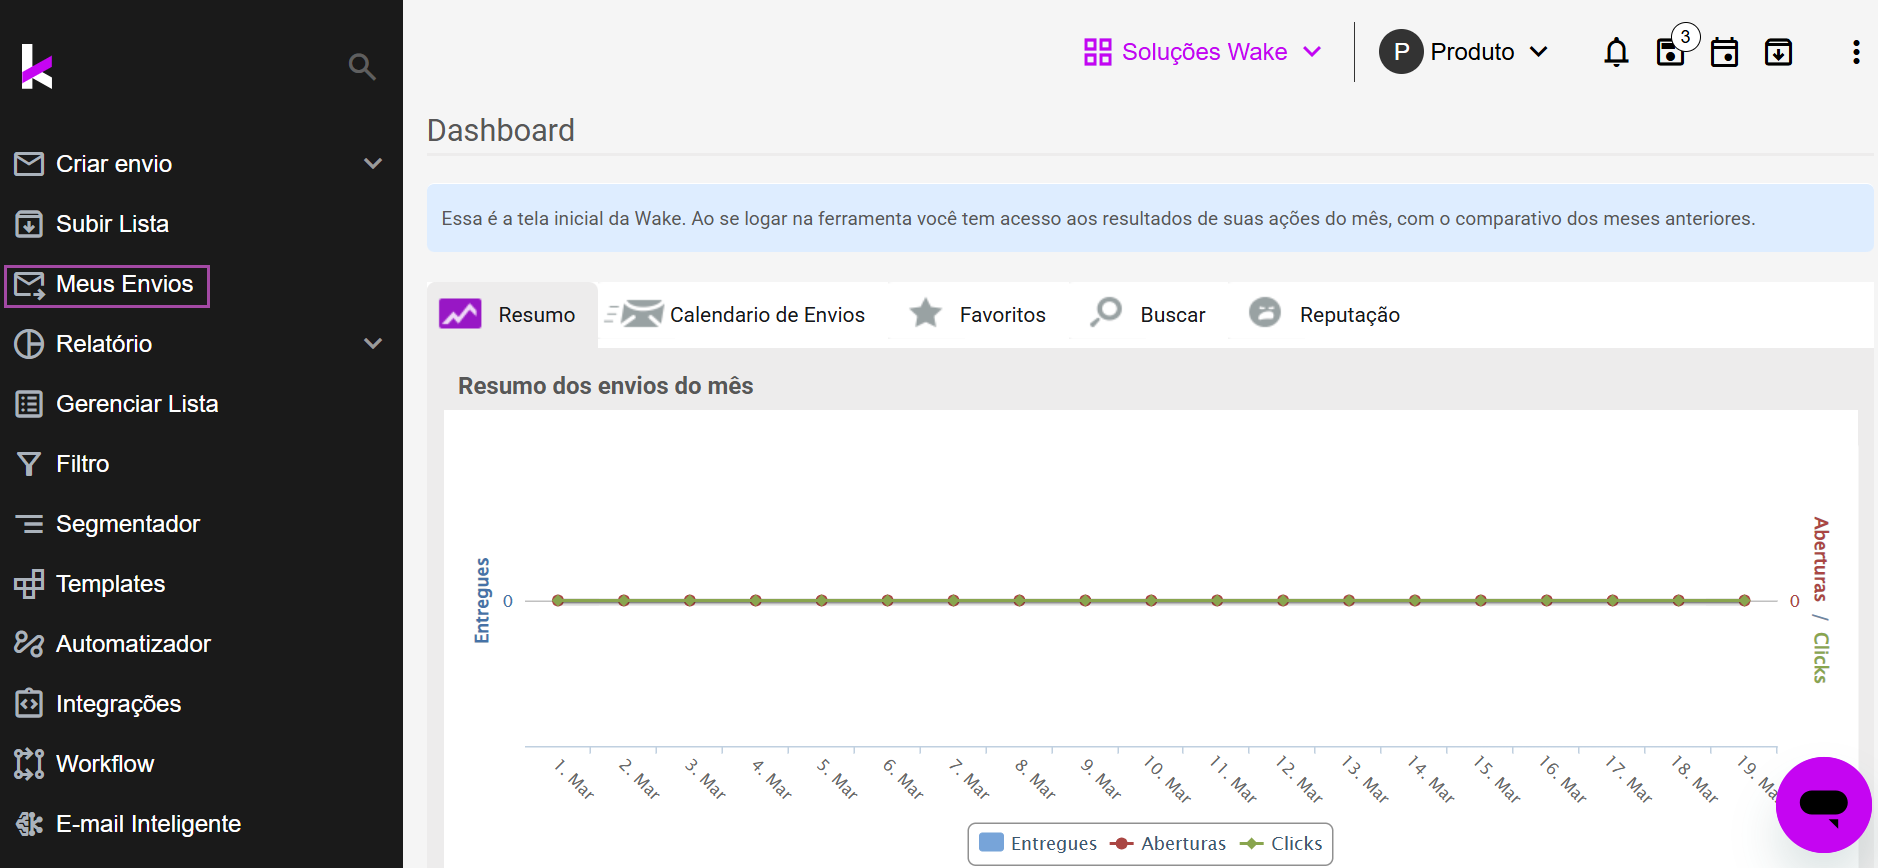The image size is (1878, 868).
Task: Click the Soluções Wake grid icon
Action: tap(1097, 52)
